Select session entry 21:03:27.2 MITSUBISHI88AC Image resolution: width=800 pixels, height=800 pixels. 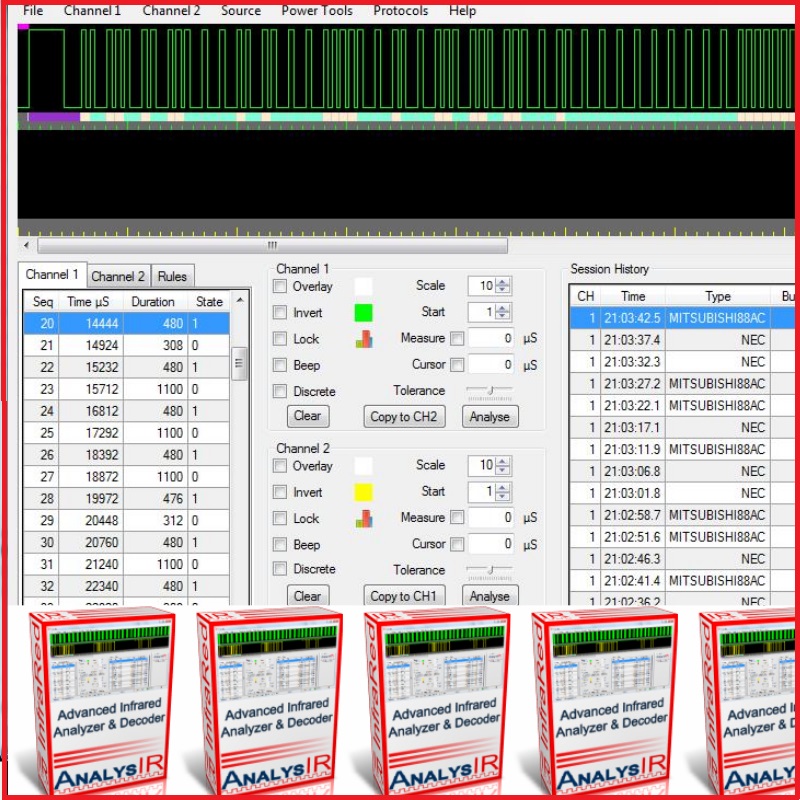click(x=682, y=384)
